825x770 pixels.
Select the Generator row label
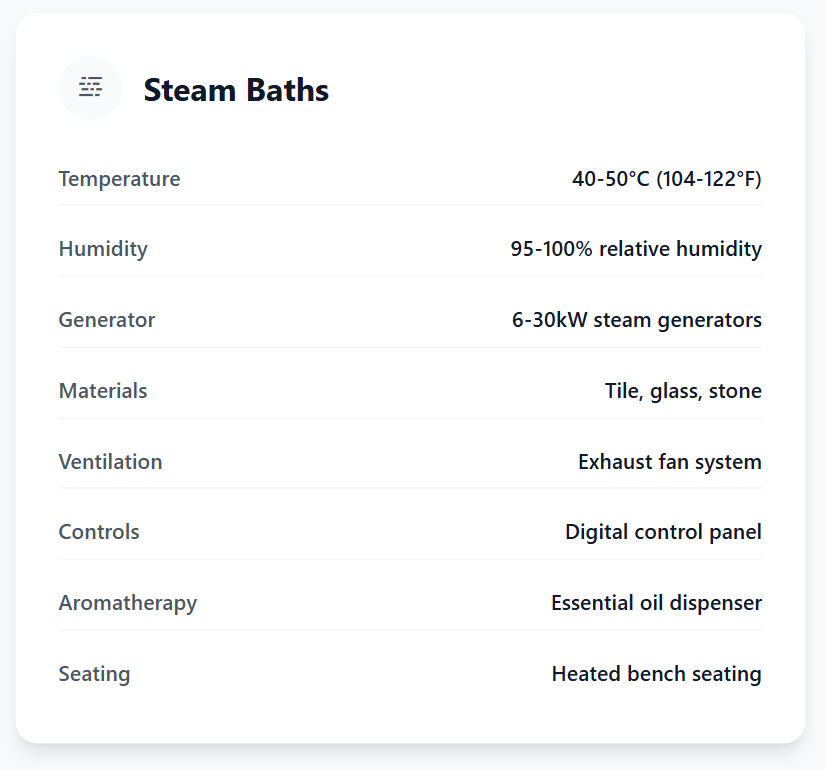click(x=107, y=320)
